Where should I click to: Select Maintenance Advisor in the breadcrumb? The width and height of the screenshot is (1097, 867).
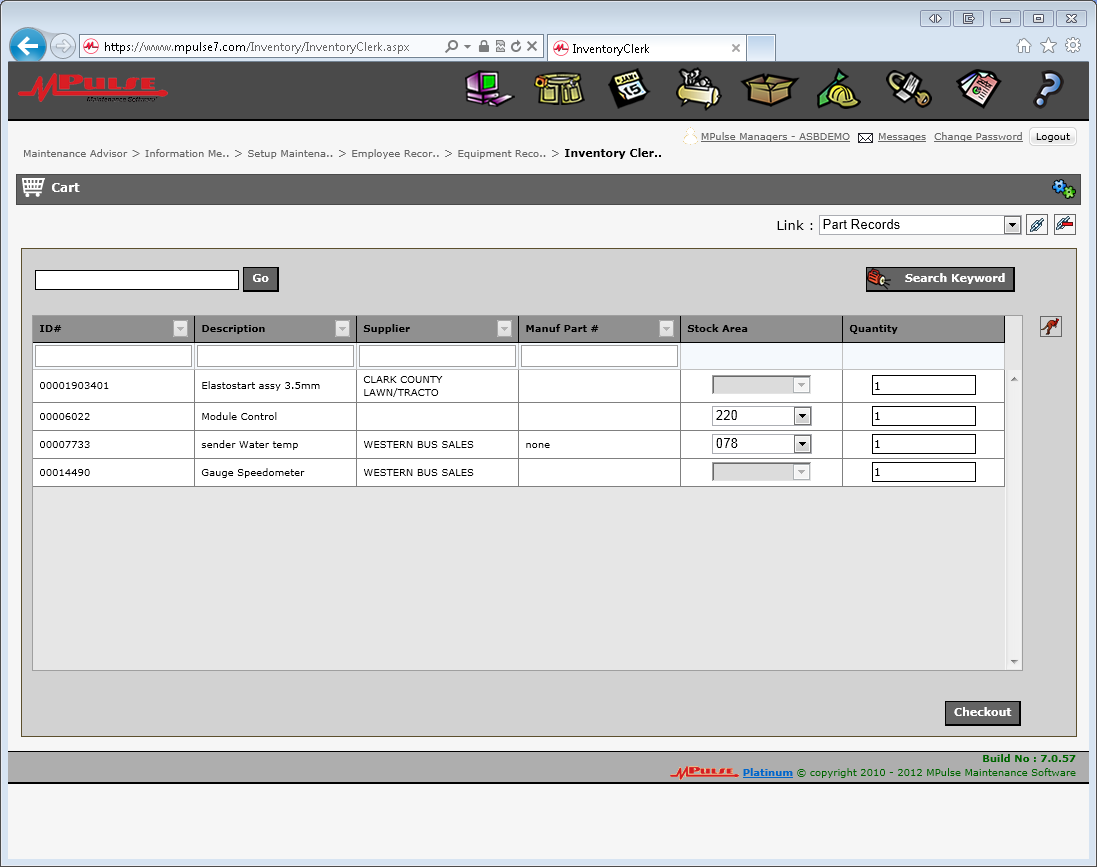pos(75,153)
